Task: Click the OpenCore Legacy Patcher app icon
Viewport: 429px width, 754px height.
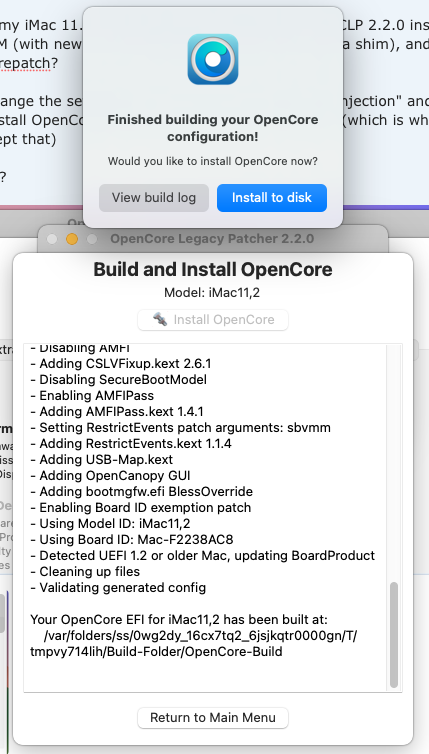Action: 213,59
